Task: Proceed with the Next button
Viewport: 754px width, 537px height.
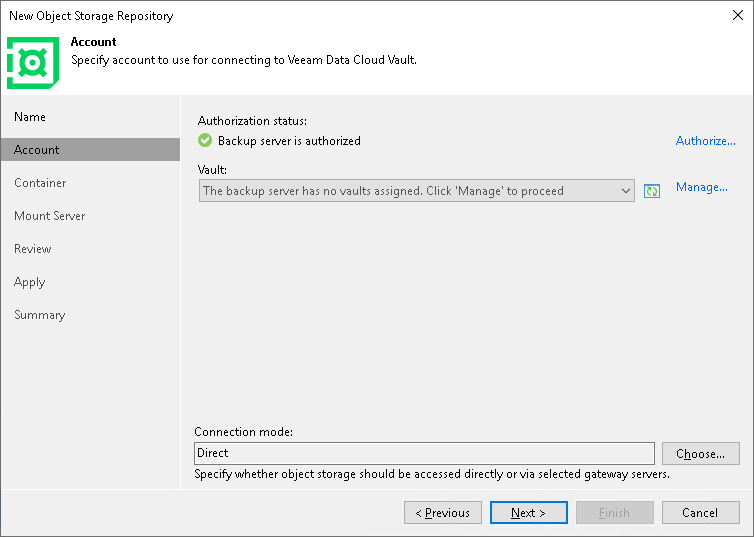Action: 528,513
